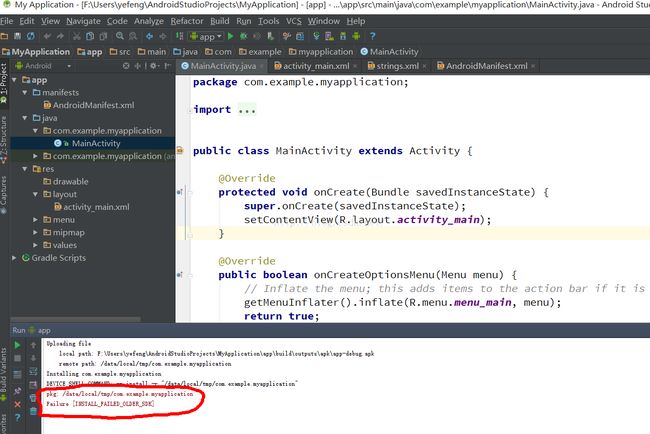This screenshot has width=650, height=434.
Task: Click the Help question mark toolbar icon
Action: click(372, 36)
